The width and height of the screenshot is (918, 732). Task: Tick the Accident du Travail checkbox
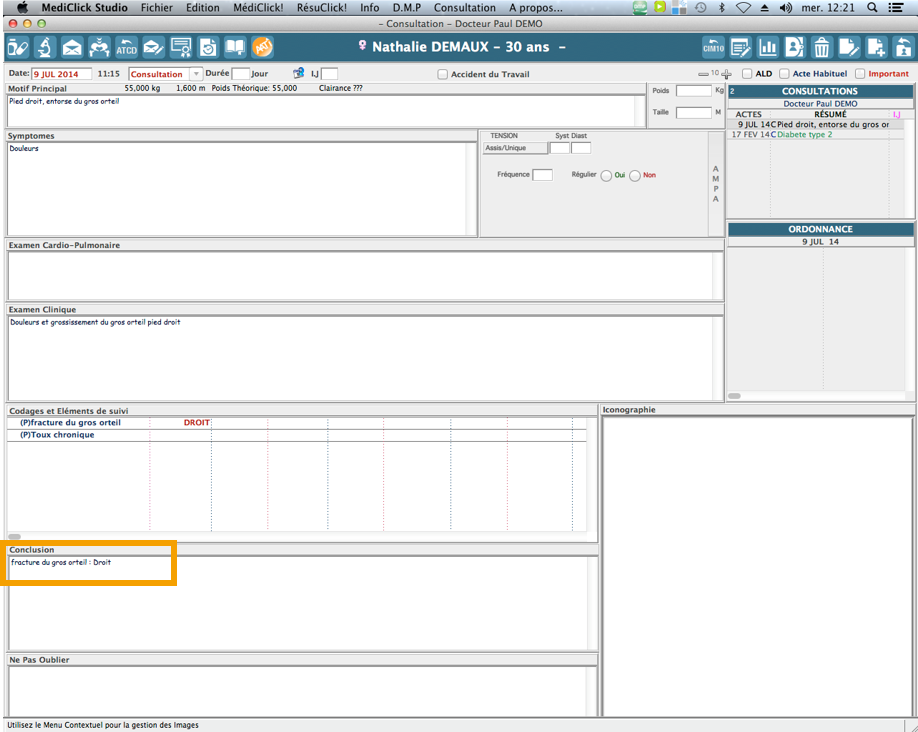click(x=443, y=74)
